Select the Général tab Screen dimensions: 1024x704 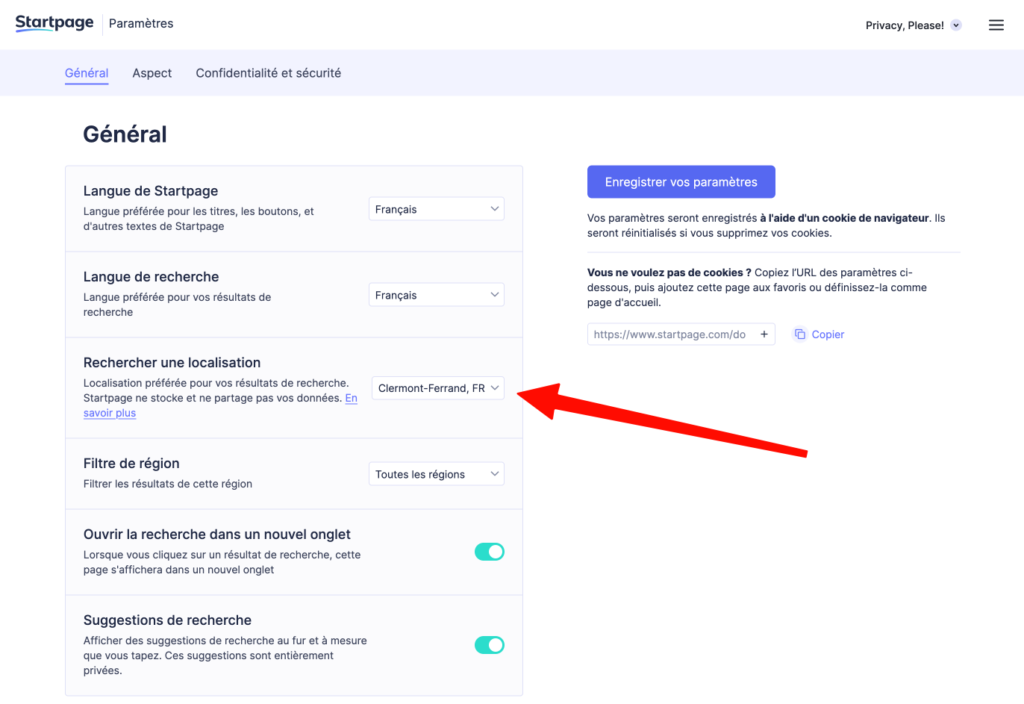(x=86, y=73)
